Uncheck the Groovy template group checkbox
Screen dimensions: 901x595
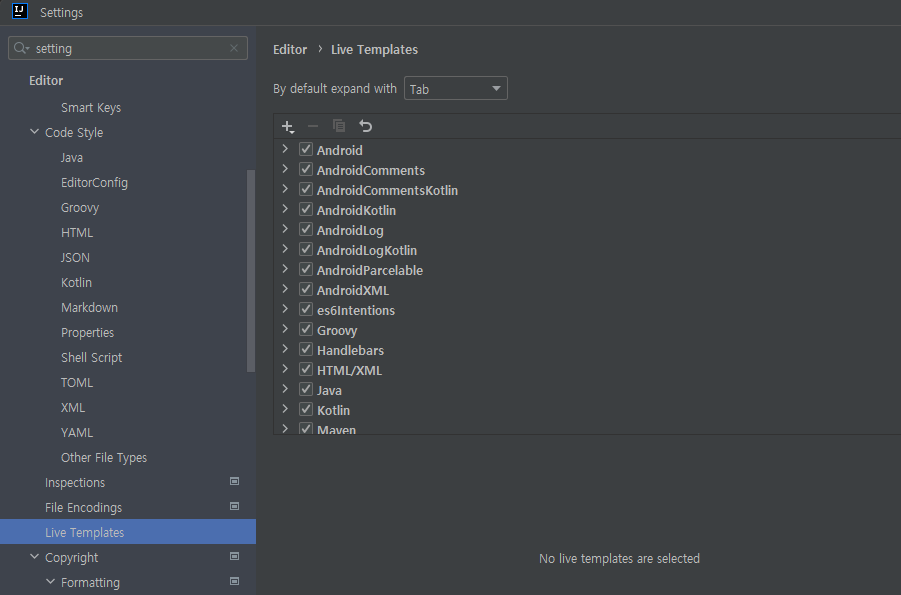[x=306, y=329]
